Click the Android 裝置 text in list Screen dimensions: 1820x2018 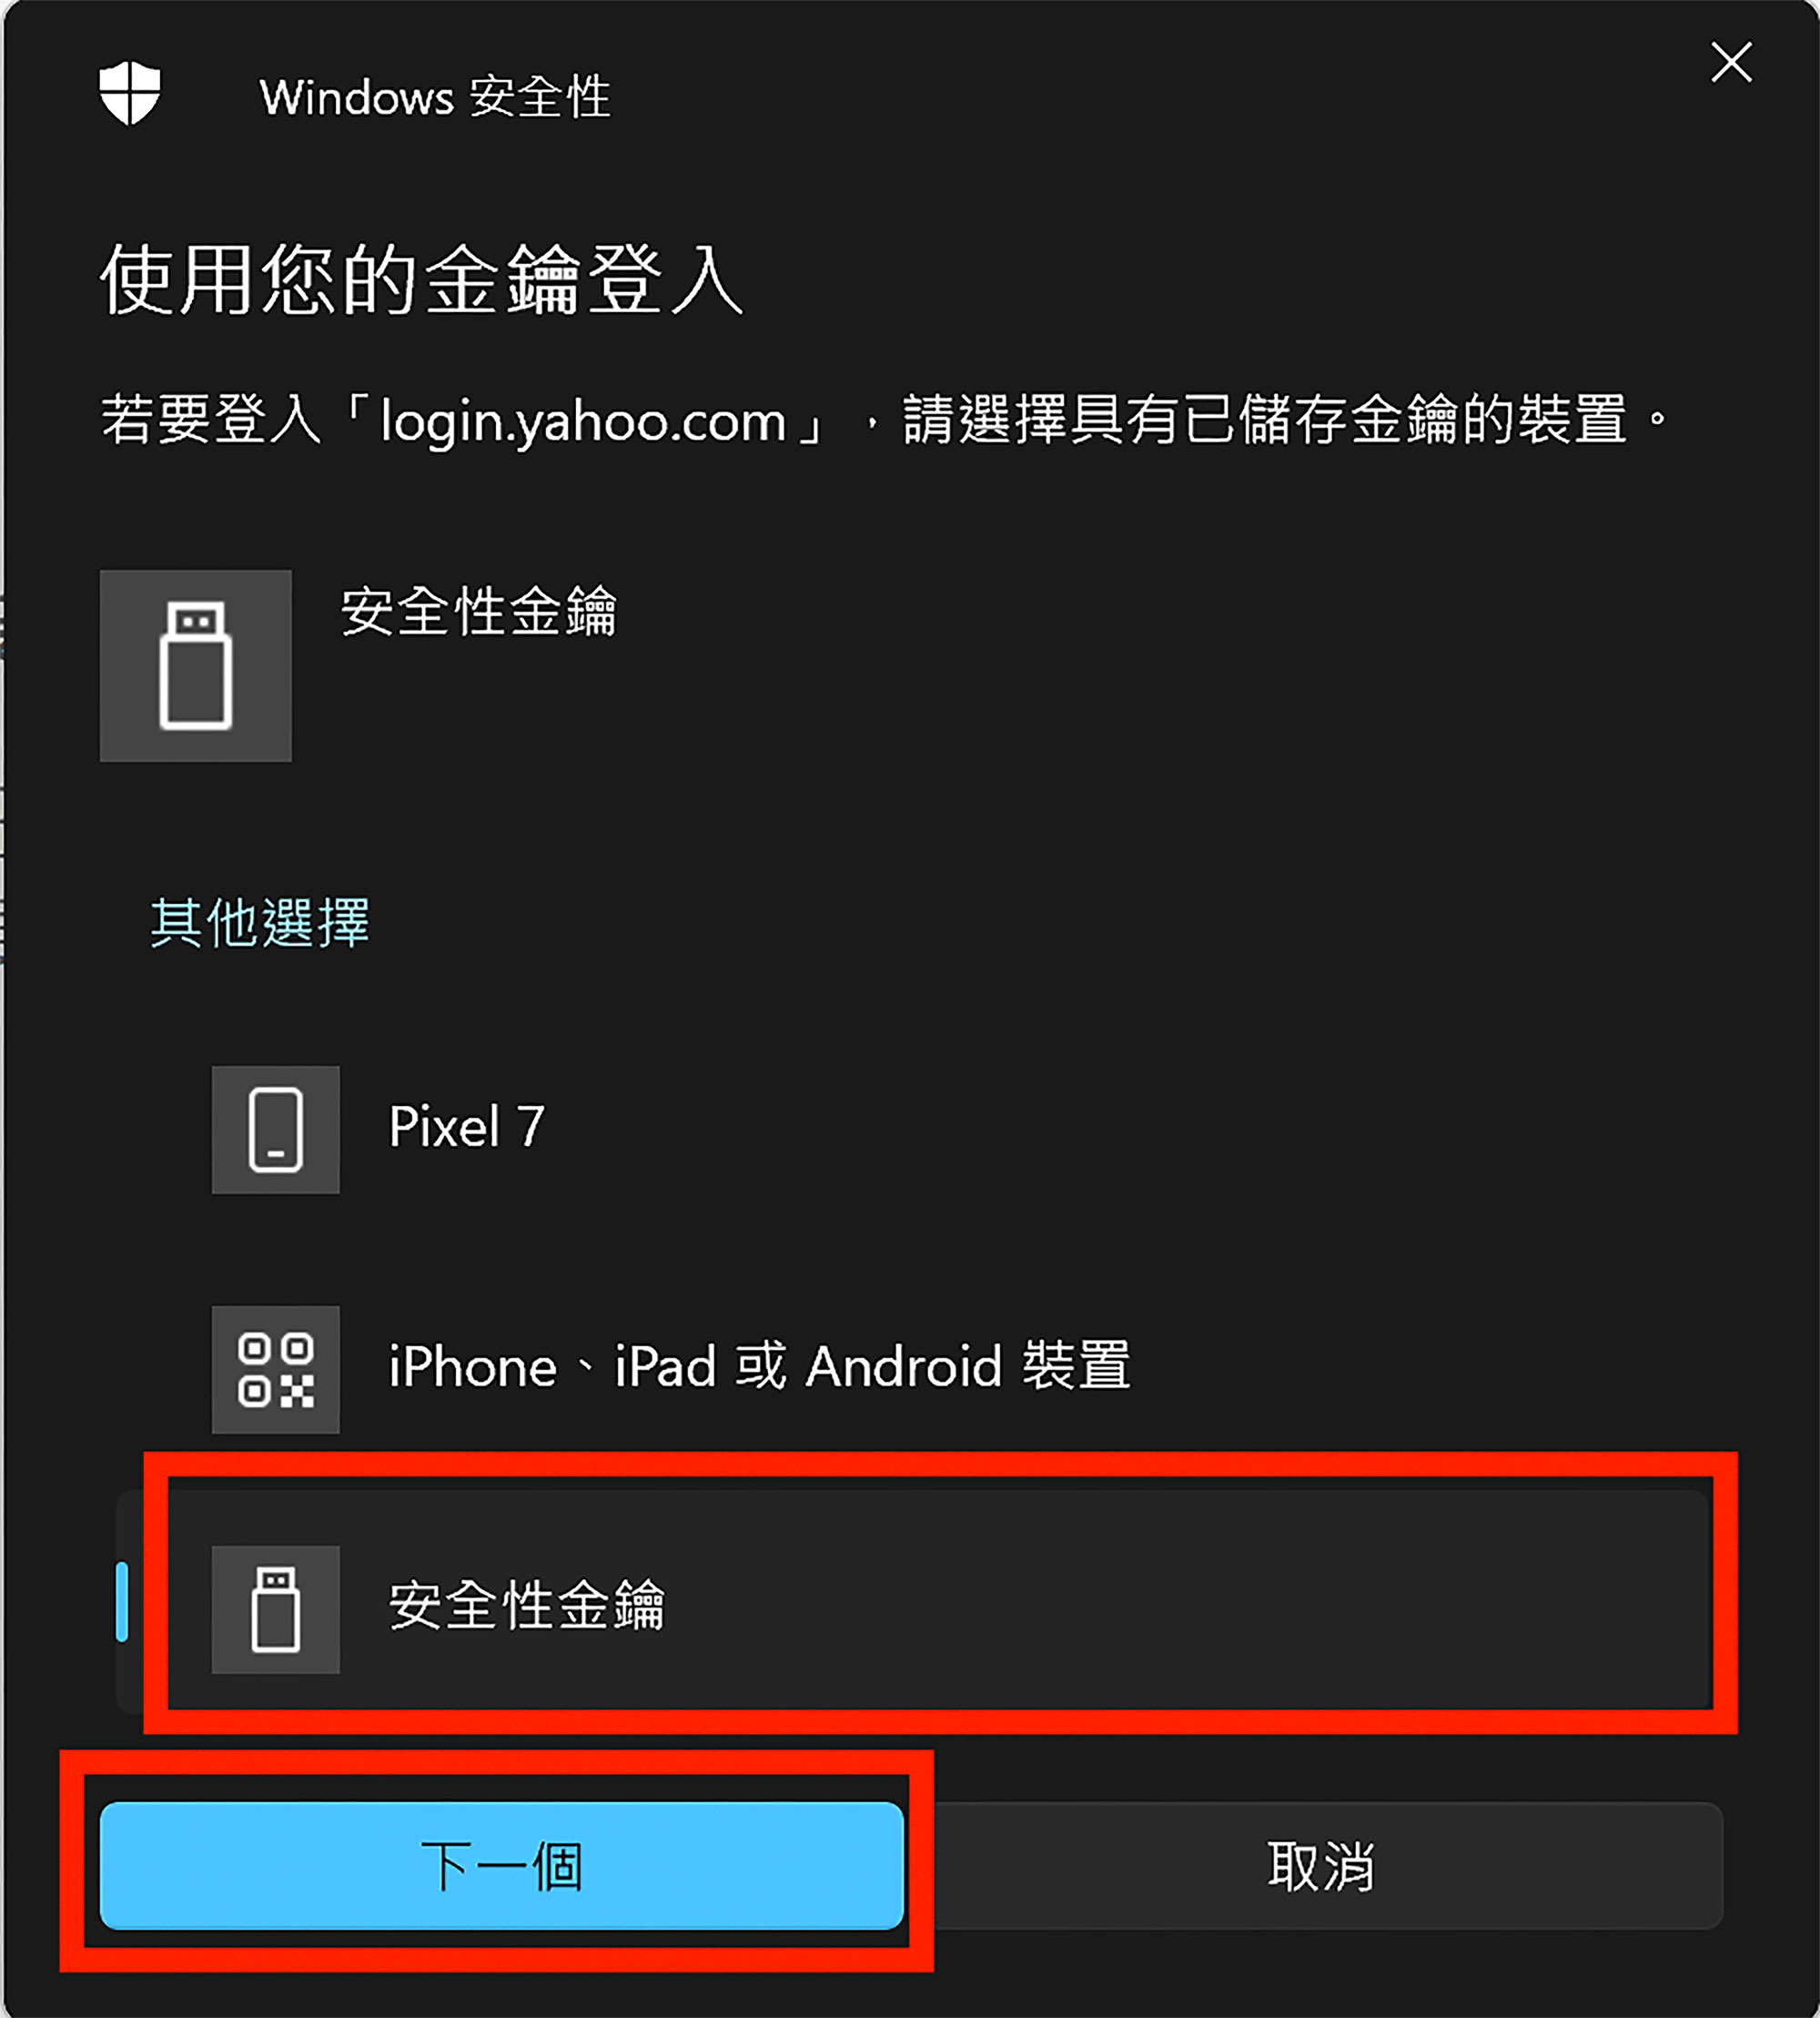[968, 1366]
